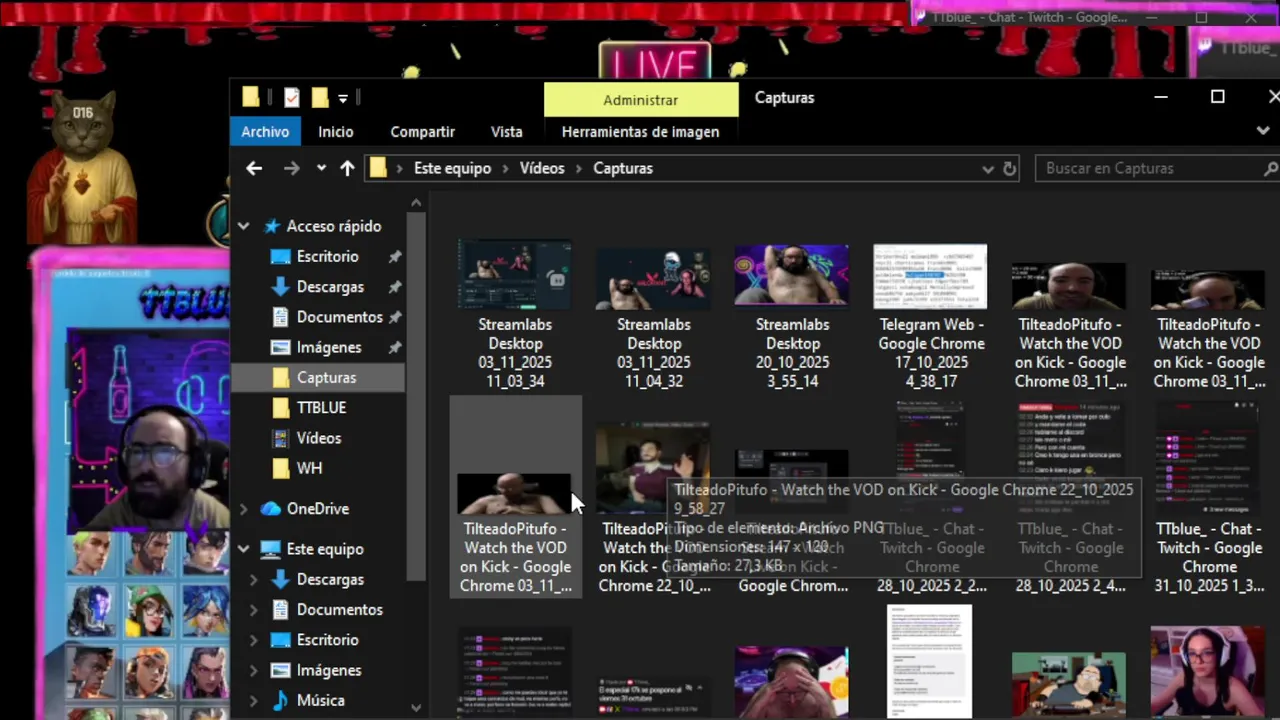Open Customize Quick Access Toolbar dropdown
This screenshot has width=1280, height=720.
point(343,98)
